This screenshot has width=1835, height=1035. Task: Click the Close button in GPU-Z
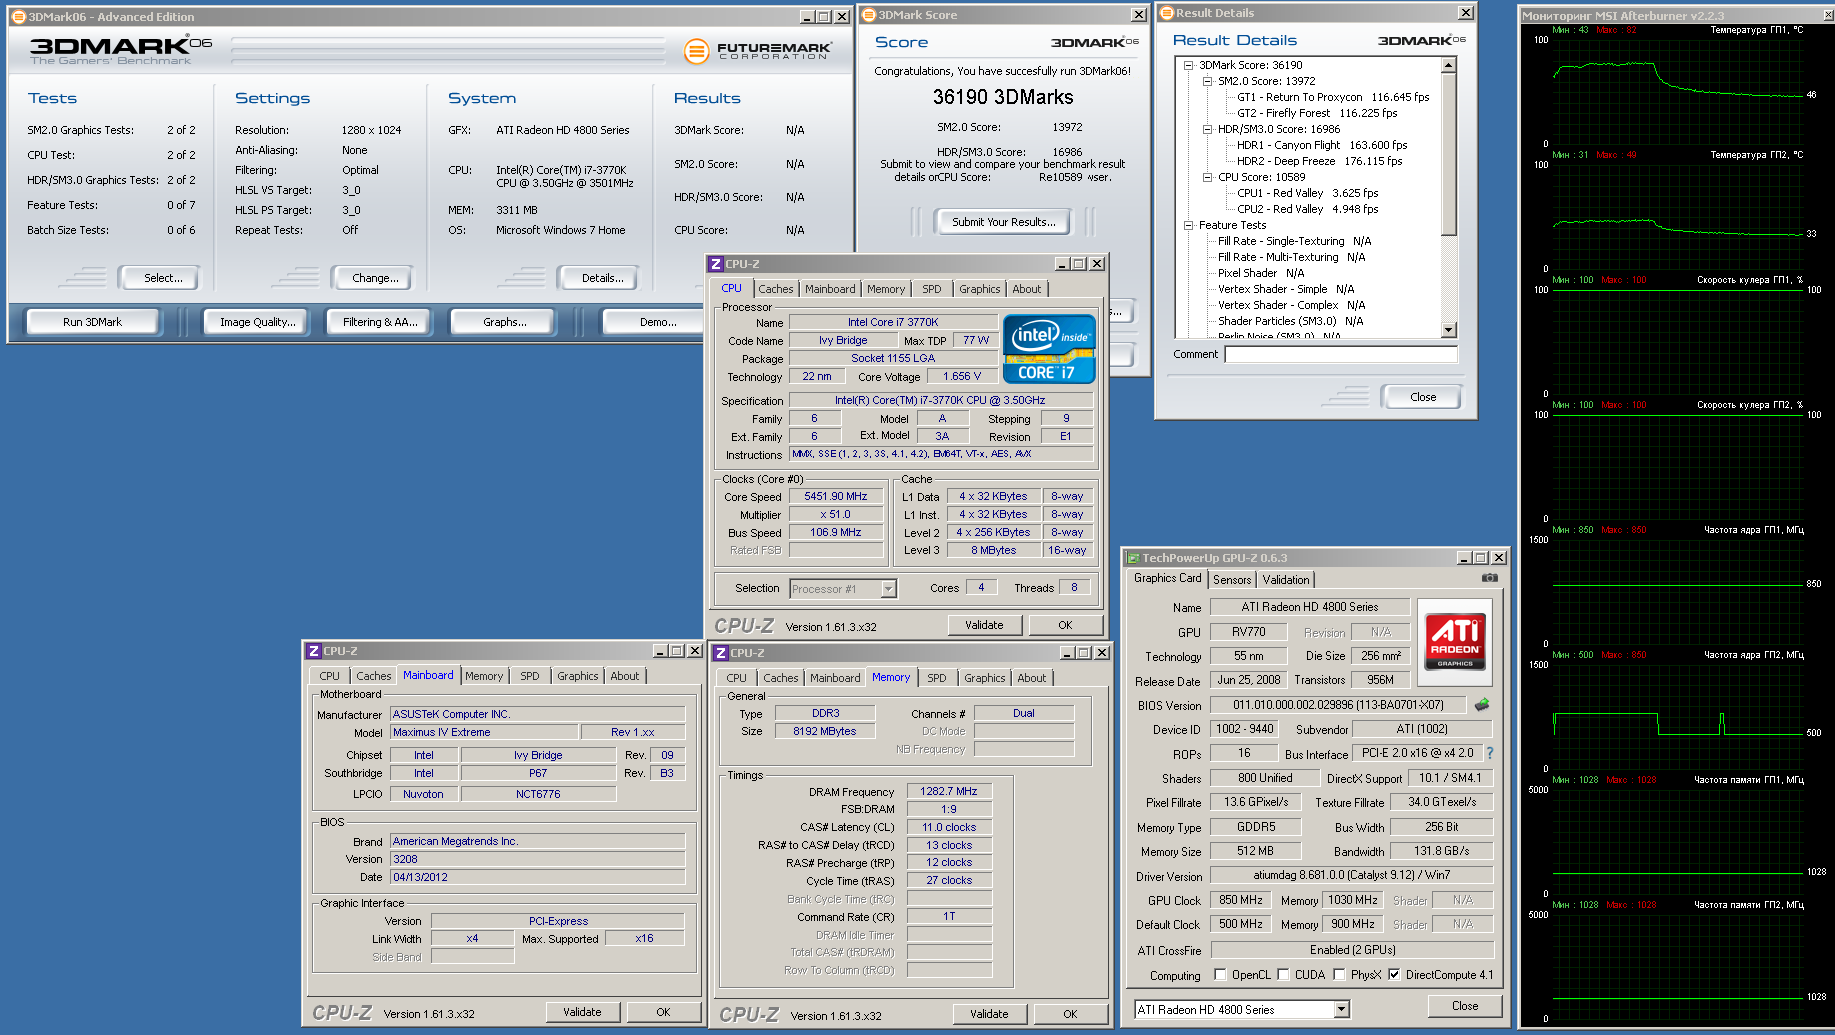tap(1465, 1006)
